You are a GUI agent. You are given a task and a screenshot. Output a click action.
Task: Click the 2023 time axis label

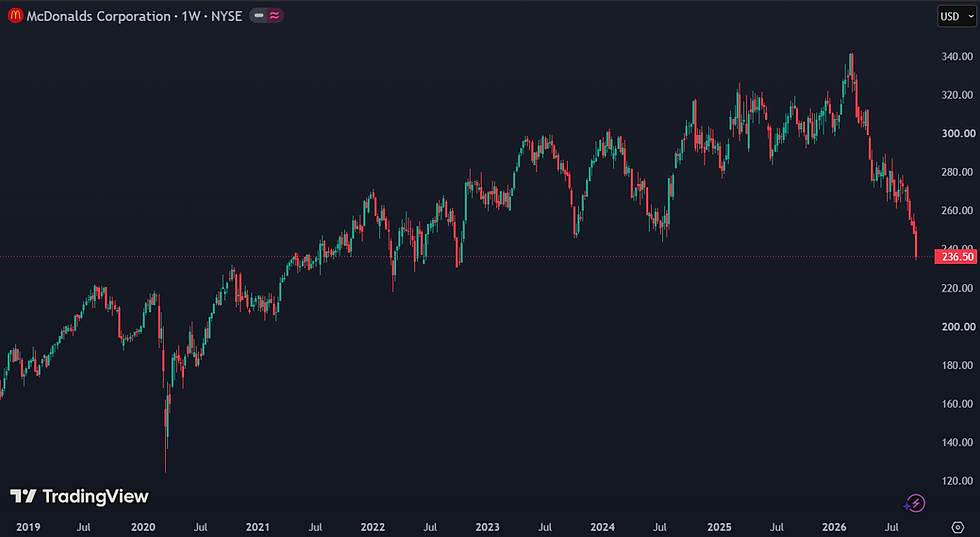click(488, 528)
